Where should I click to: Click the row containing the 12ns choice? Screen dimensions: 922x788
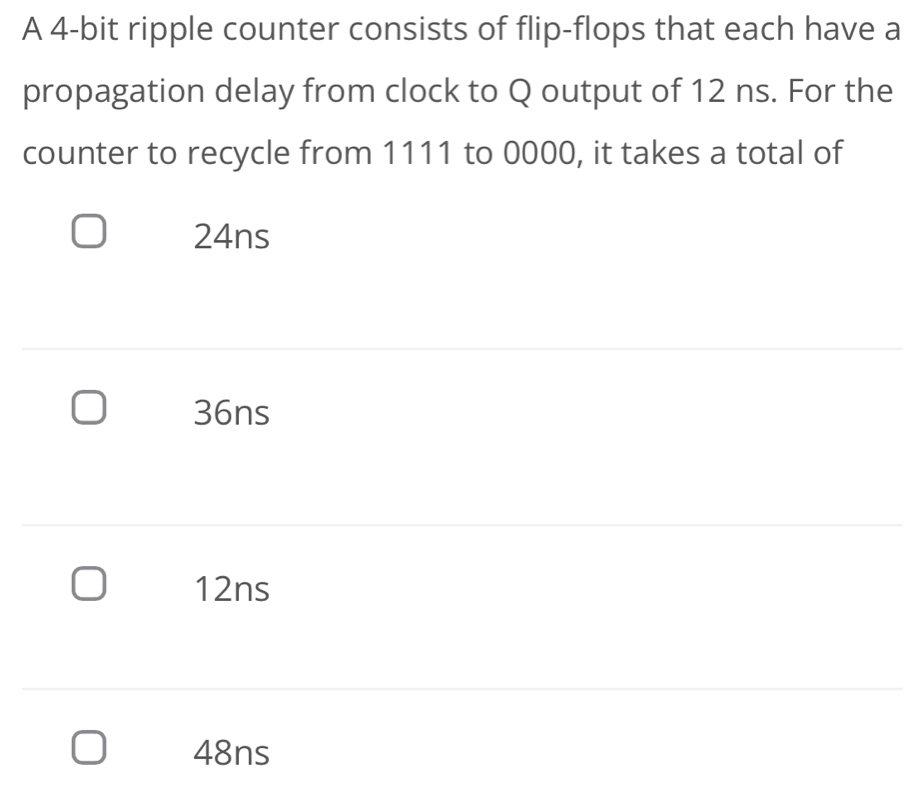(300, 588)
